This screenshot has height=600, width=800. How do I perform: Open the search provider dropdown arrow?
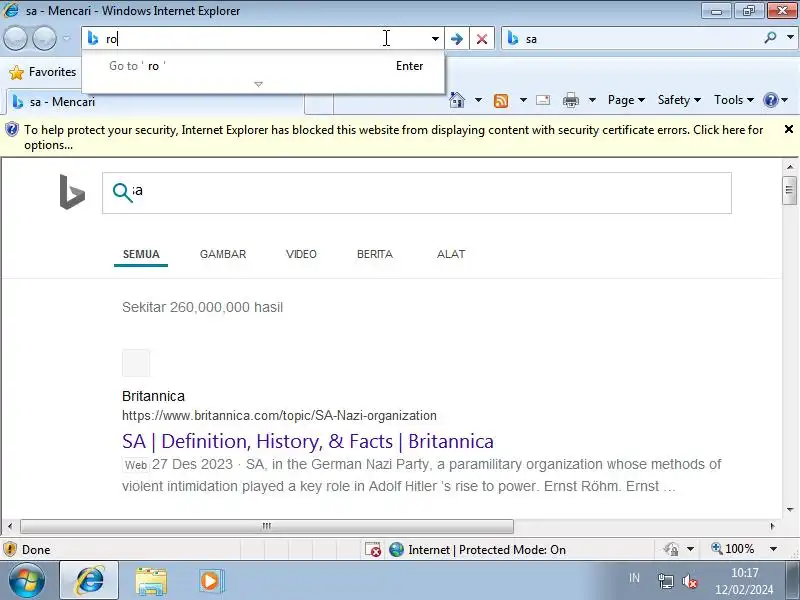click(790, 37)
